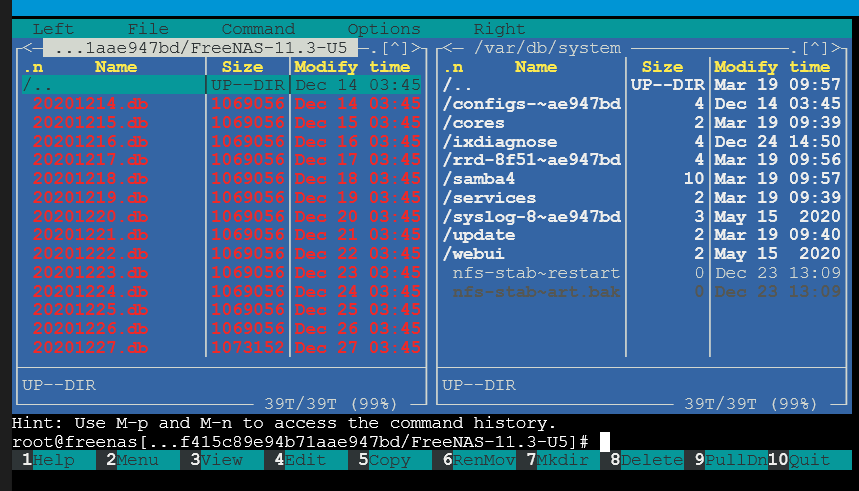Open the Left menu
The height and width of the screenshot is (491, 859).
point(53,28)
